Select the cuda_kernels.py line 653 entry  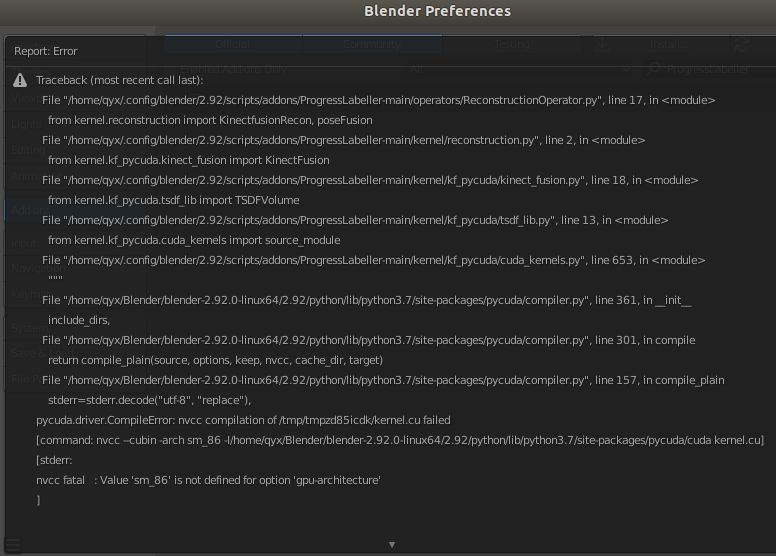tap(374, 260)
